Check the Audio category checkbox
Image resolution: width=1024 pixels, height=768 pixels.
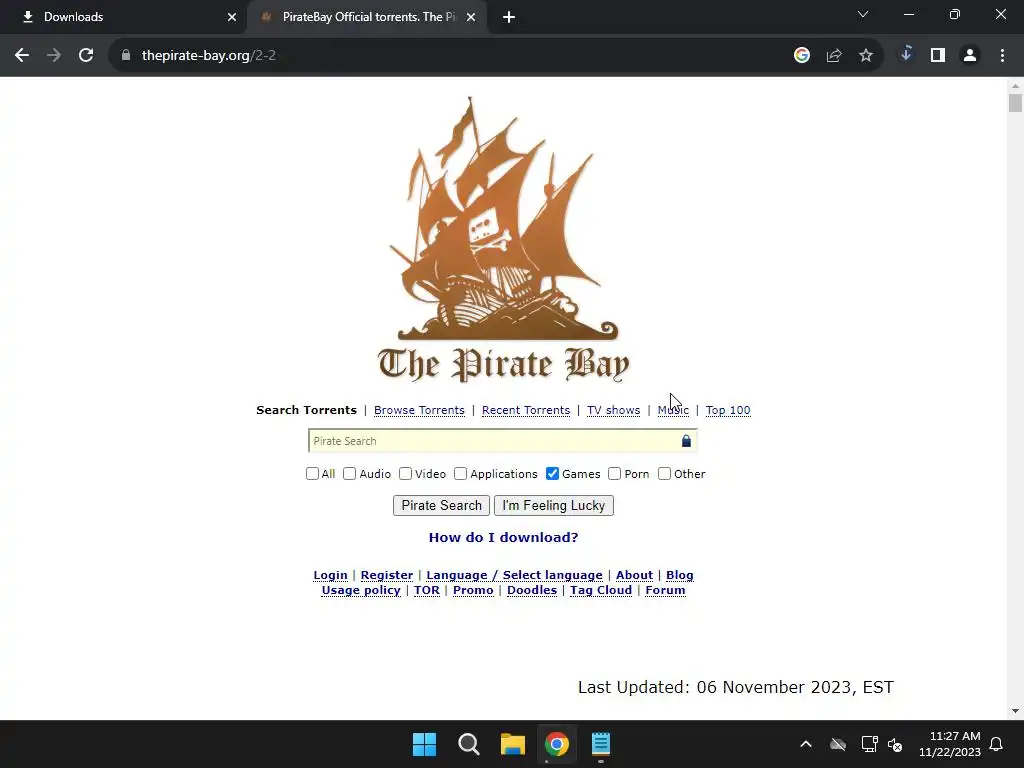tap(349, 473)
